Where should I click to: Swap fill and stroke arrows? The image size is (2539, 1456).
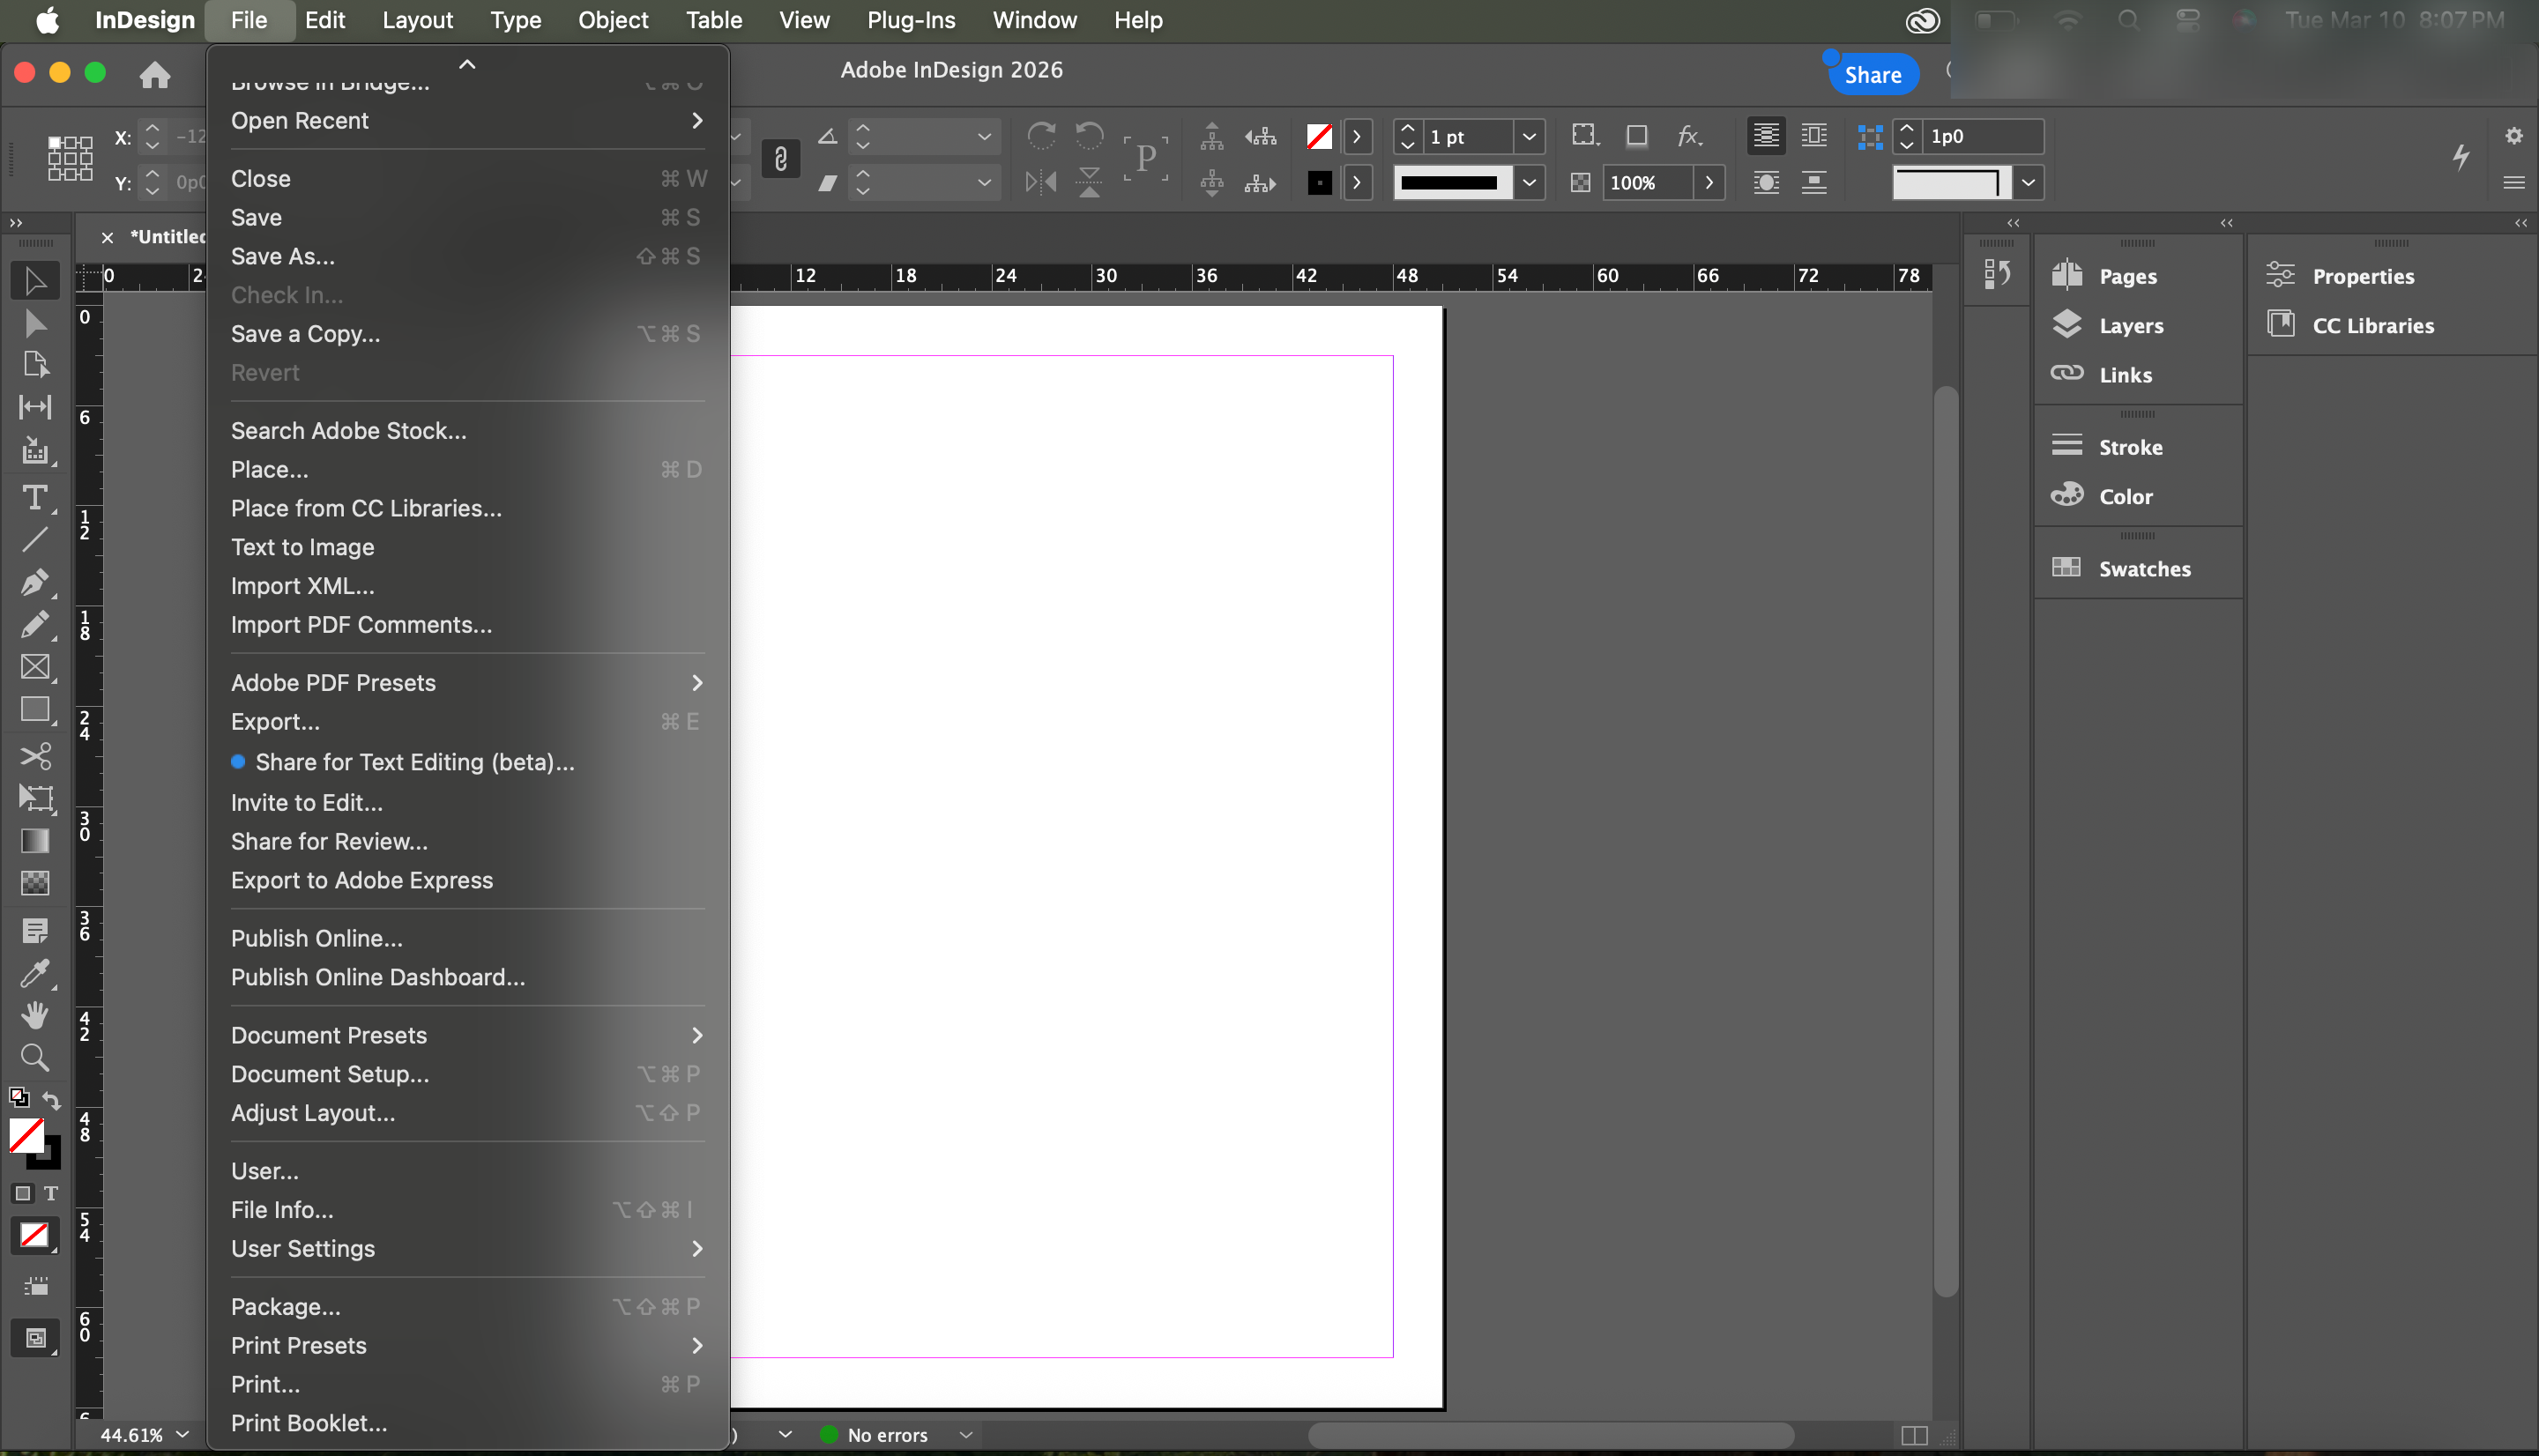(52, 1100)
